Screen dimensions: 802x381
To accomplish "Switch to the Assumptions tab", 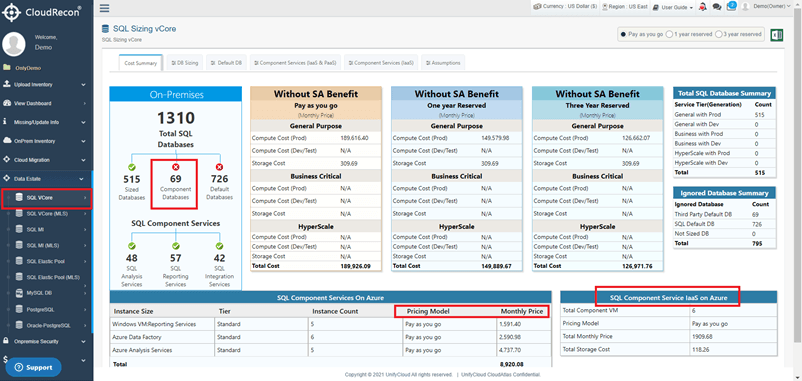I will tap(443, 63).
